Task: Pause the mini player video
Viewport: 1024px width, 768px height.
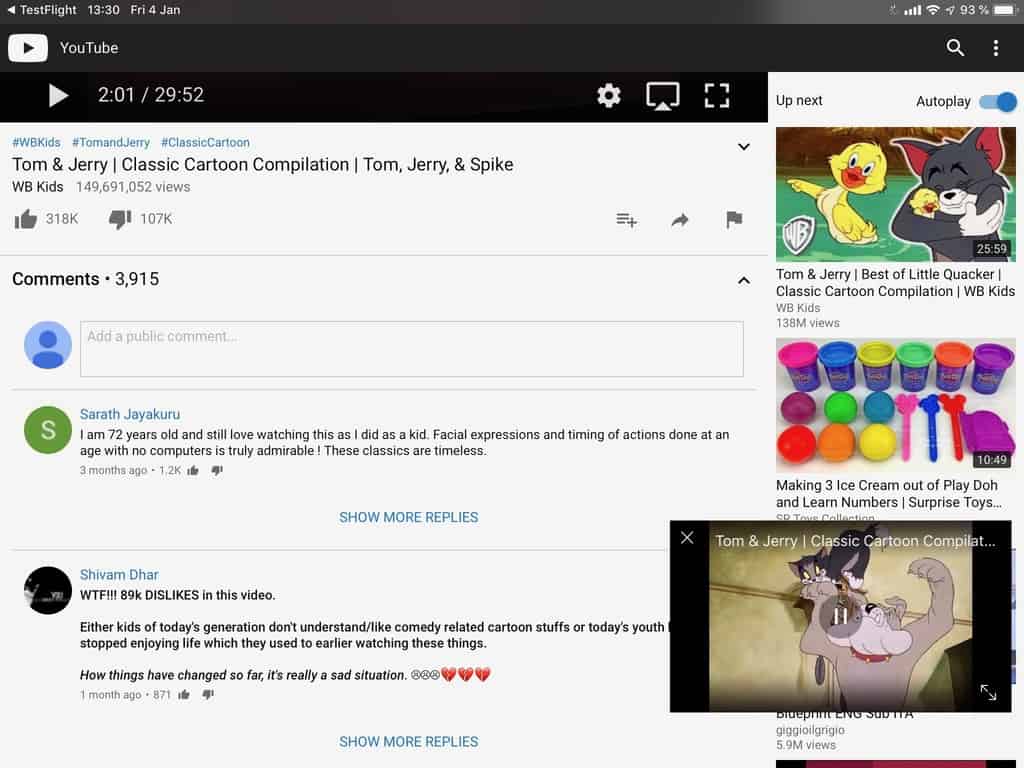Action: (840, 616)
